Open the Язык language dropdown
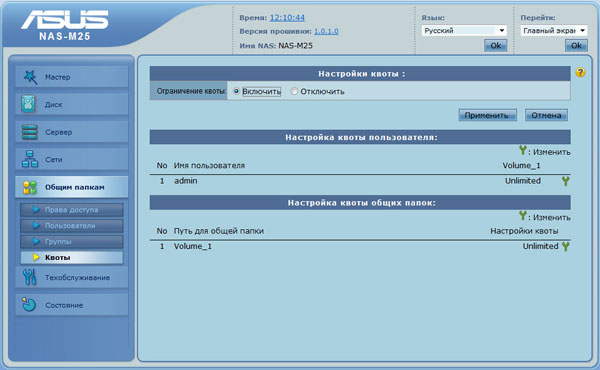 click(464, 30)
